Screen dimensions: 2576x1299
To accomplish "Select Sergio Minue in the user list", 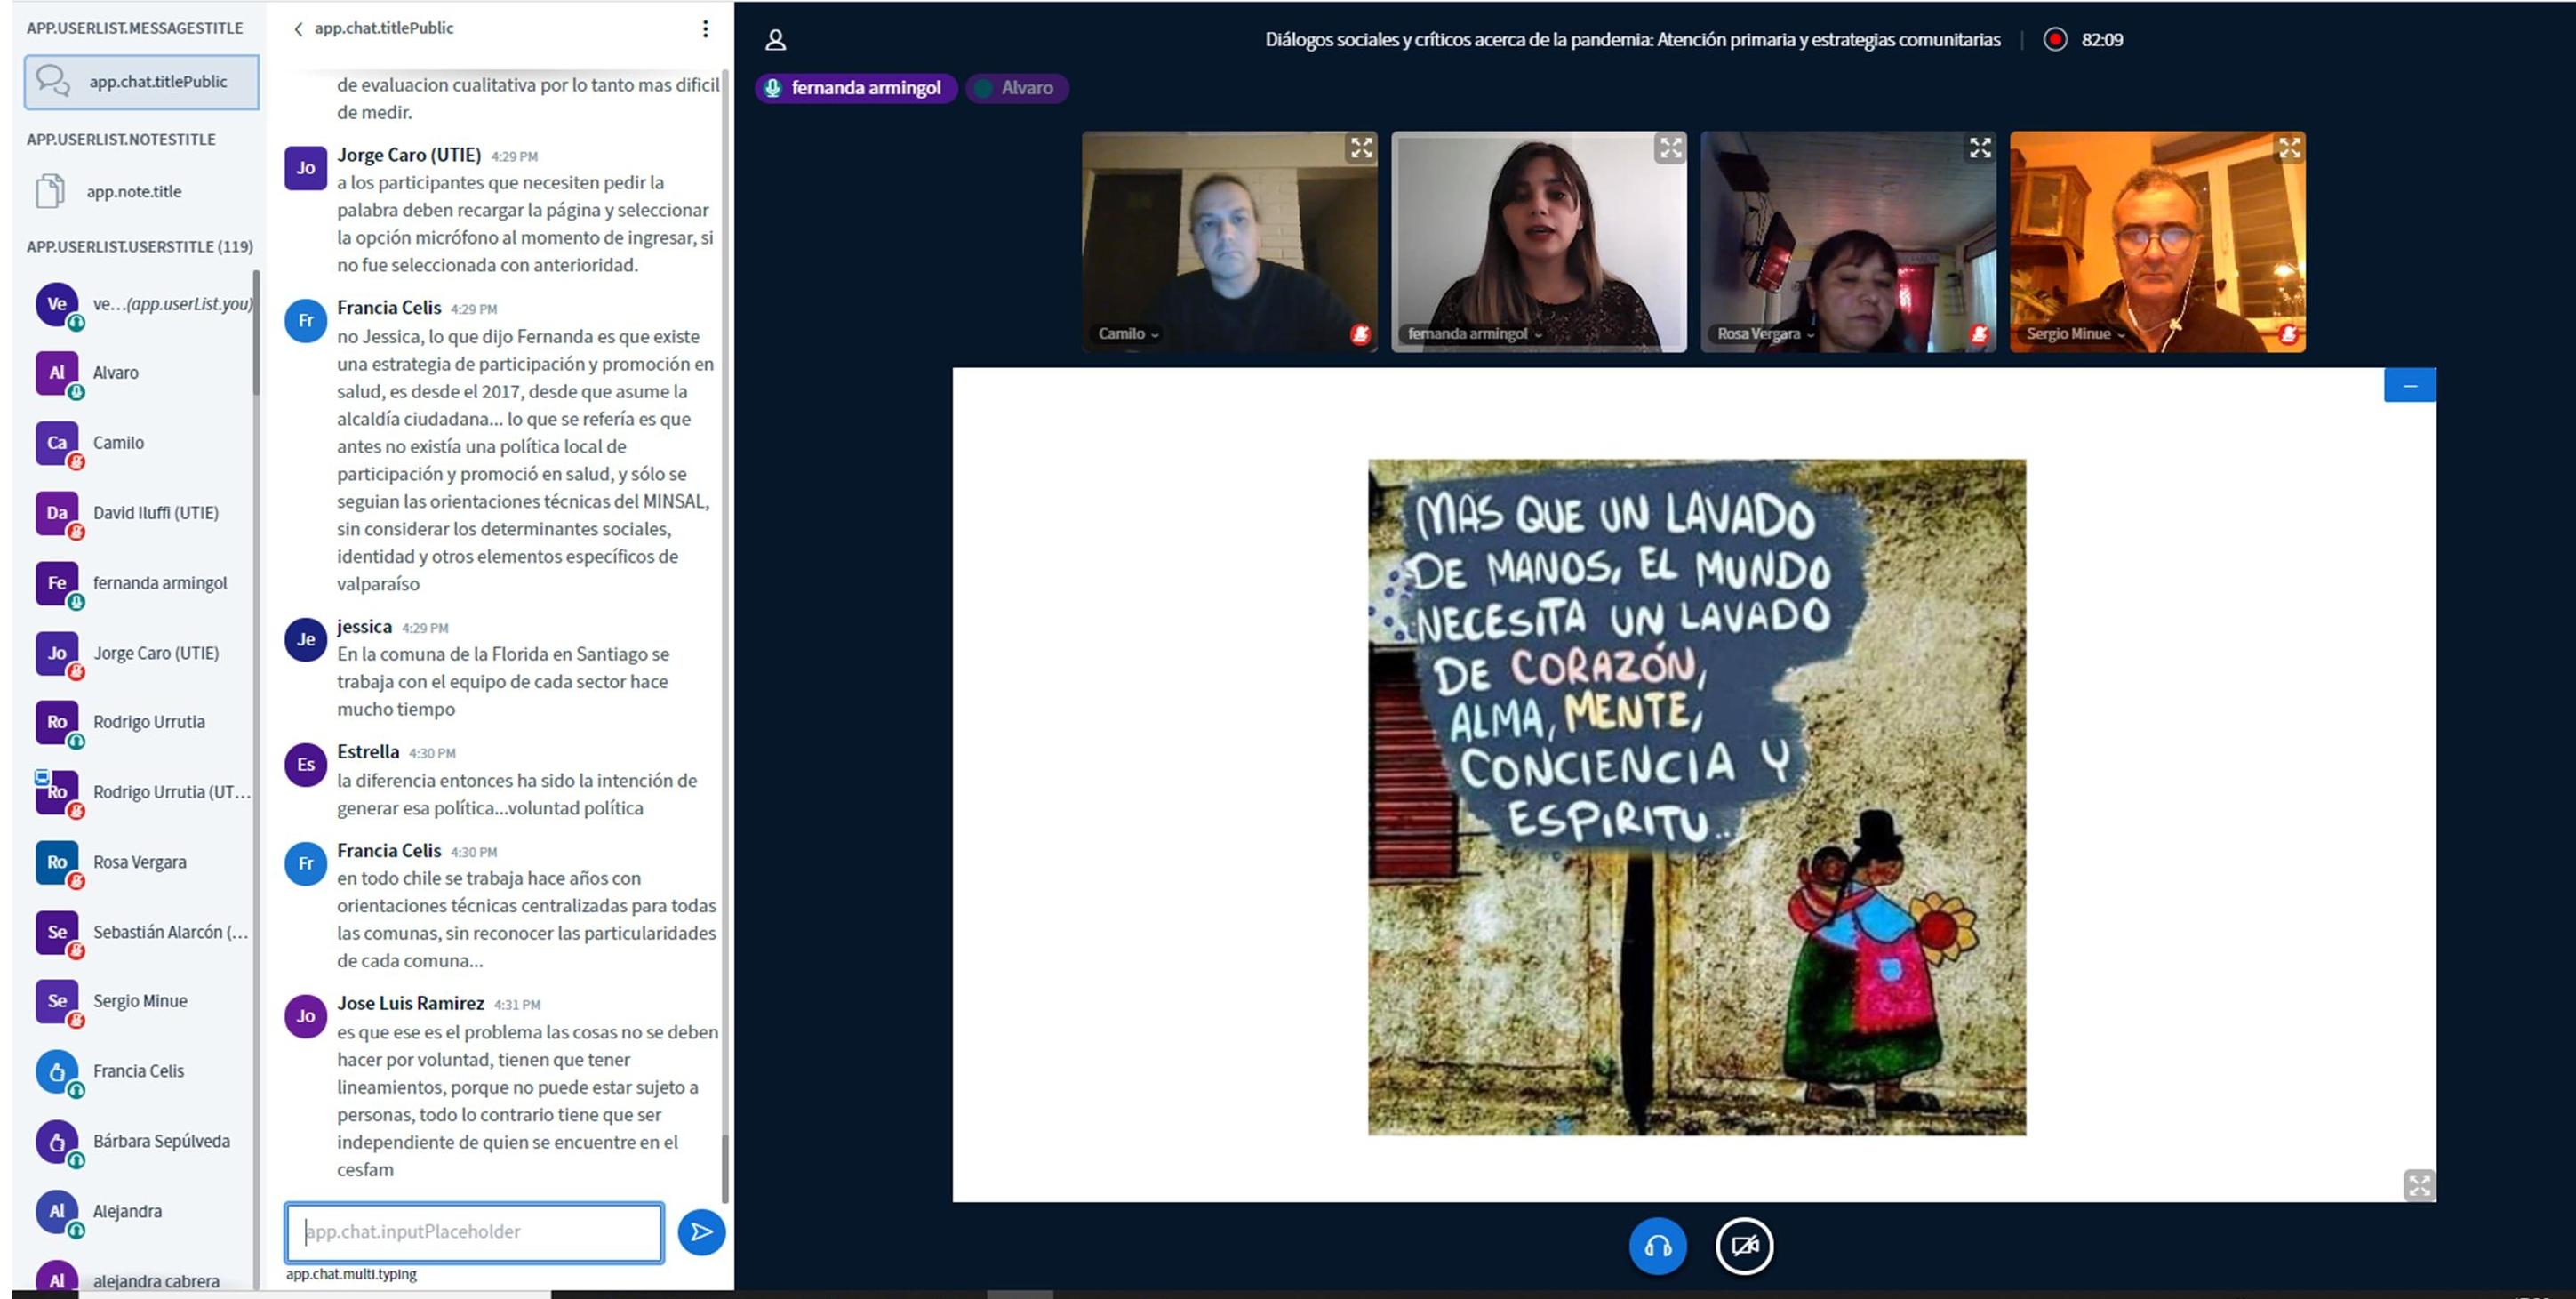I will tap(142, 1001).
